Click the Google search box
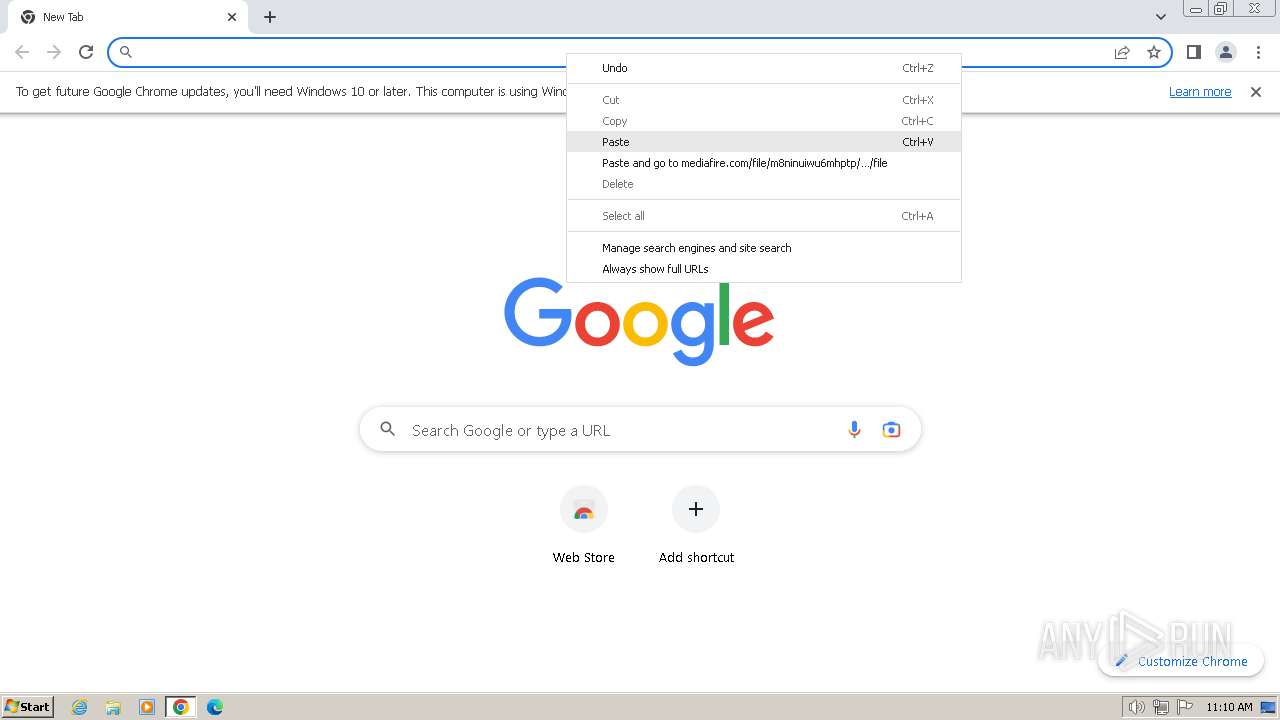 640,430
